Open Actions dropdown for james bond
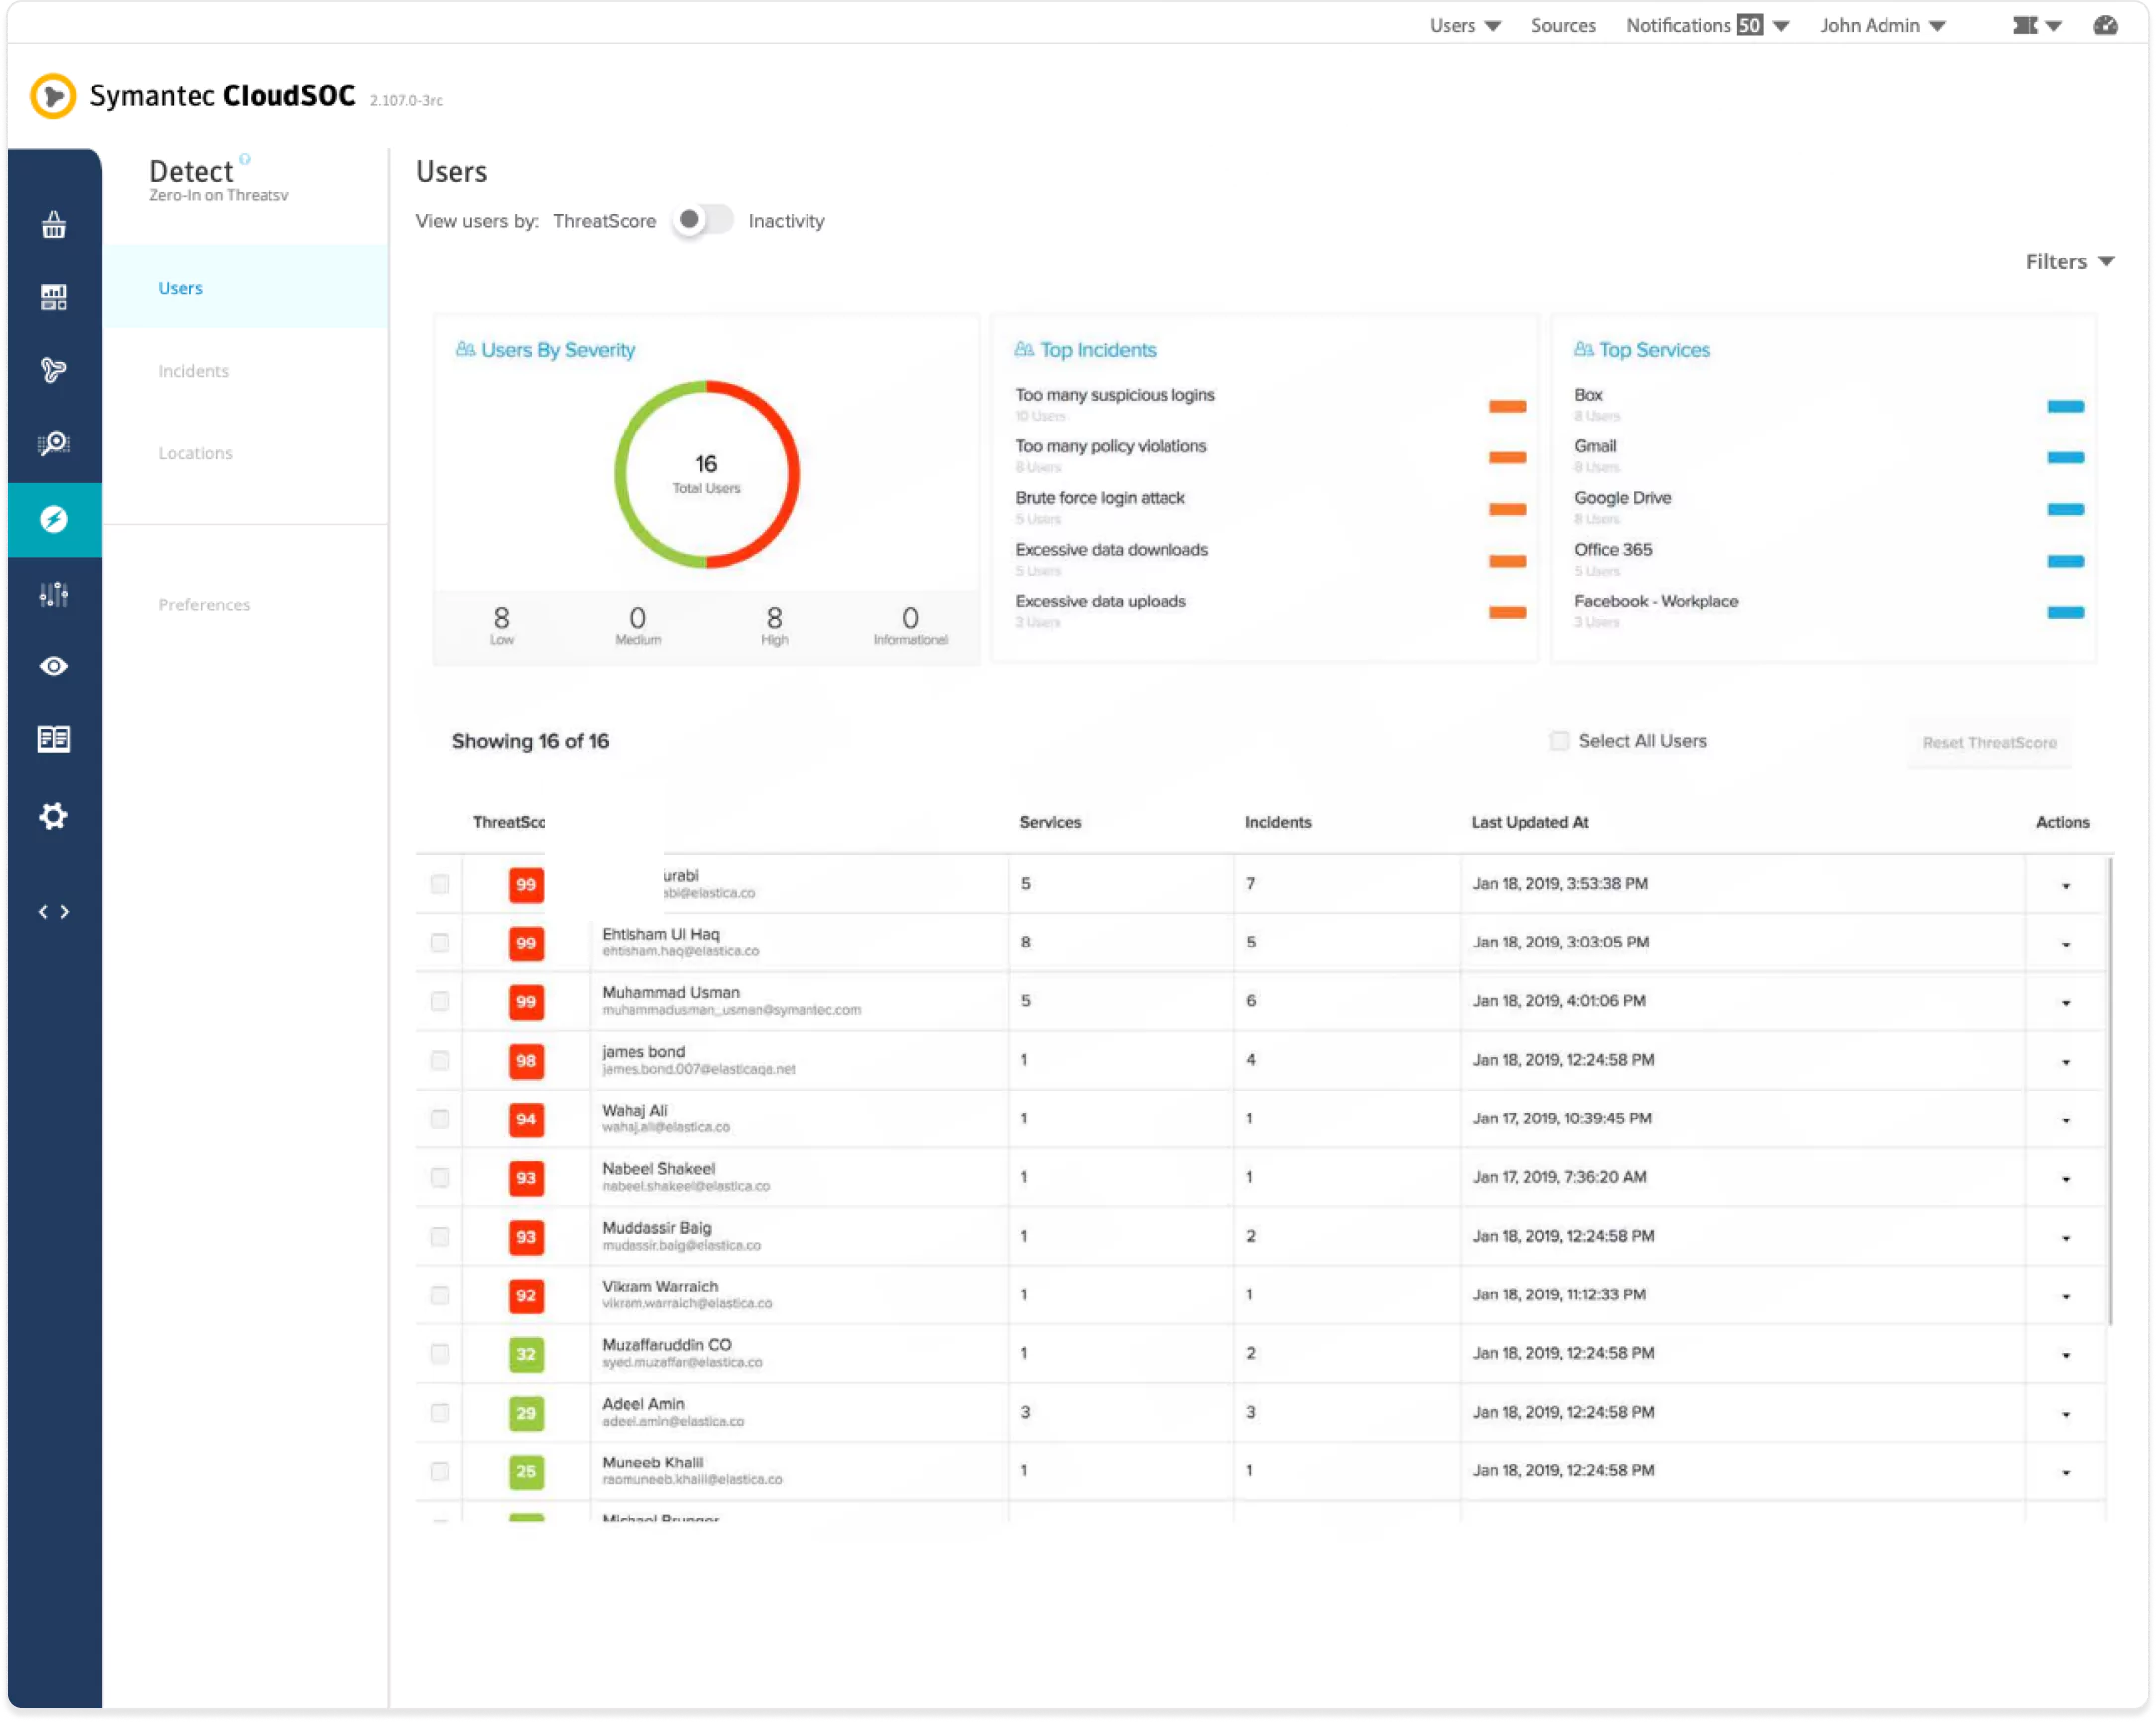The height and width of the screenshot is (1722, 2156). [2066, 1063]
